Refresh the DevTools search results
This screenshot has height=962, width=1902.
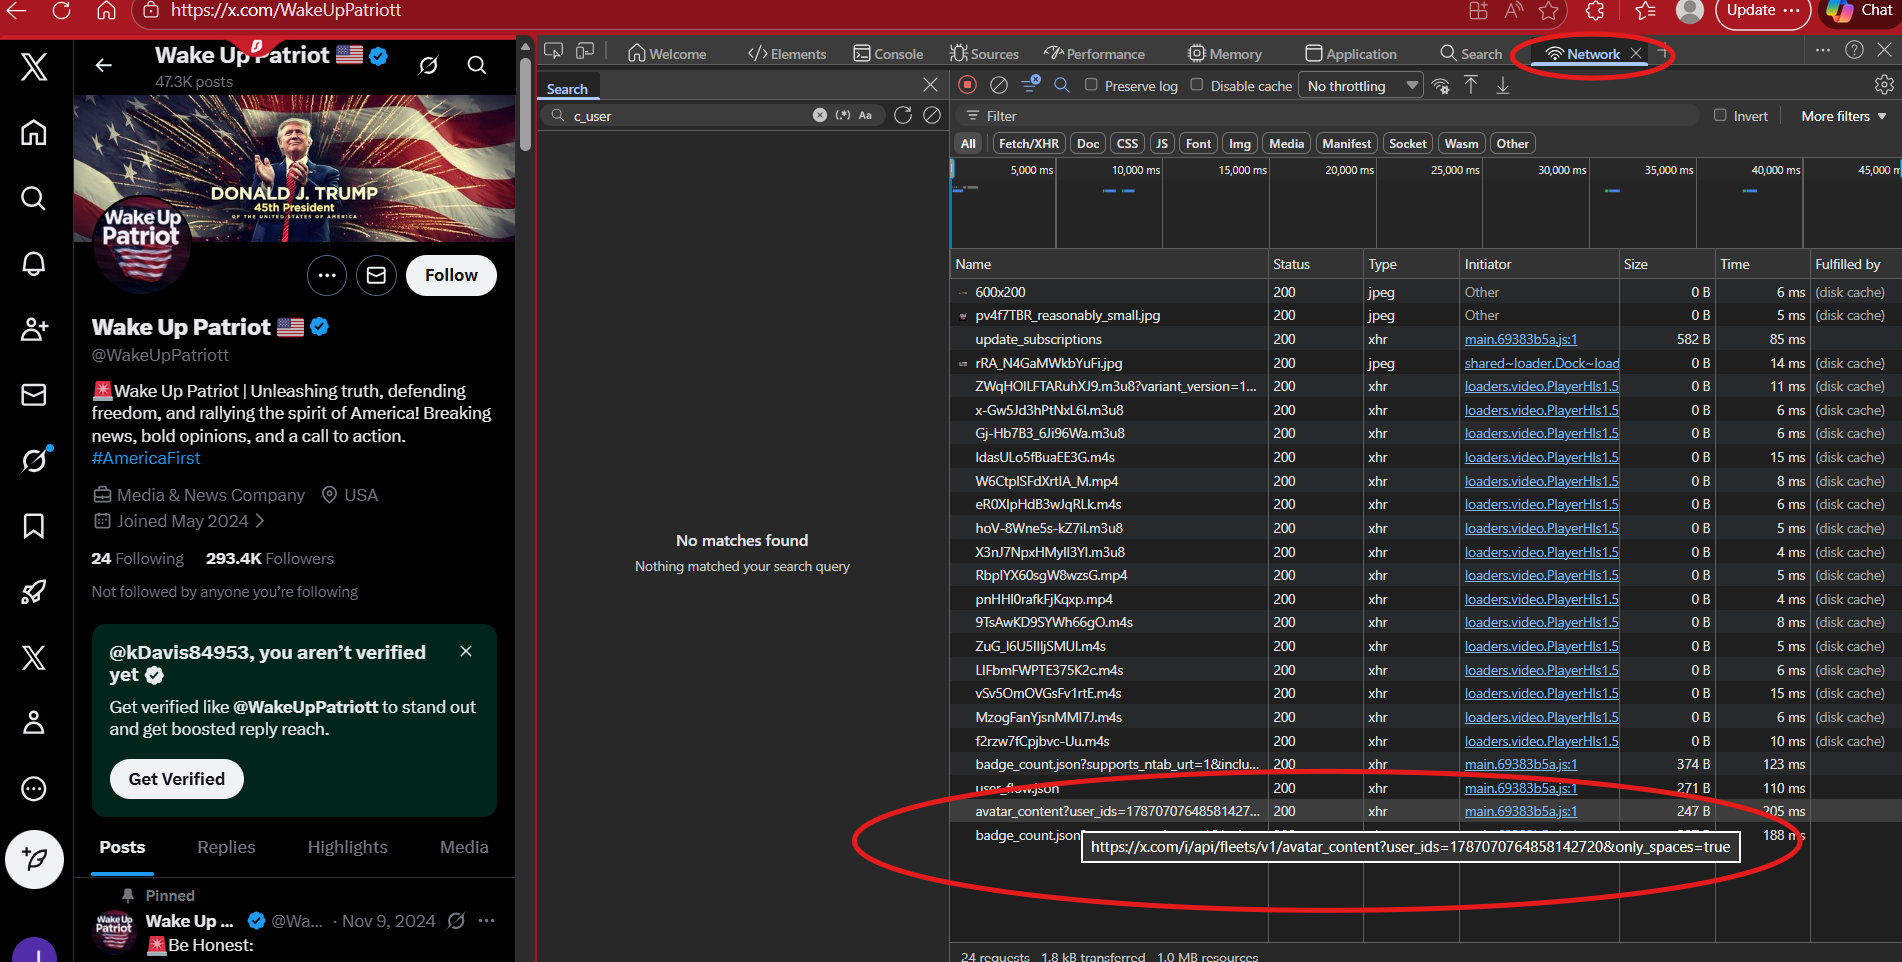tap(903, 115)
